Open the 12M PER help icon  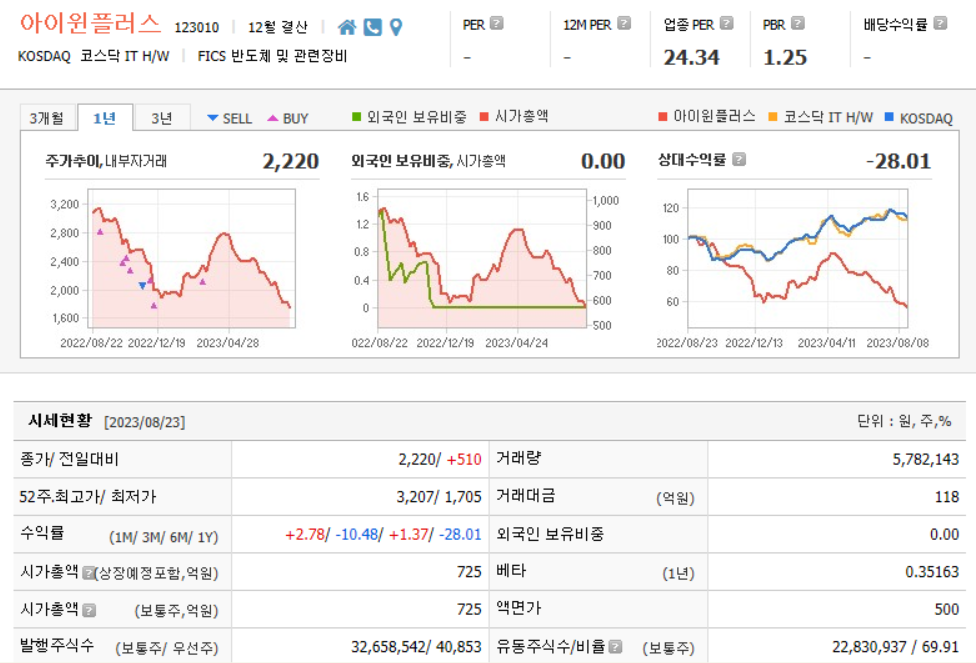click(x=624, y=24)
